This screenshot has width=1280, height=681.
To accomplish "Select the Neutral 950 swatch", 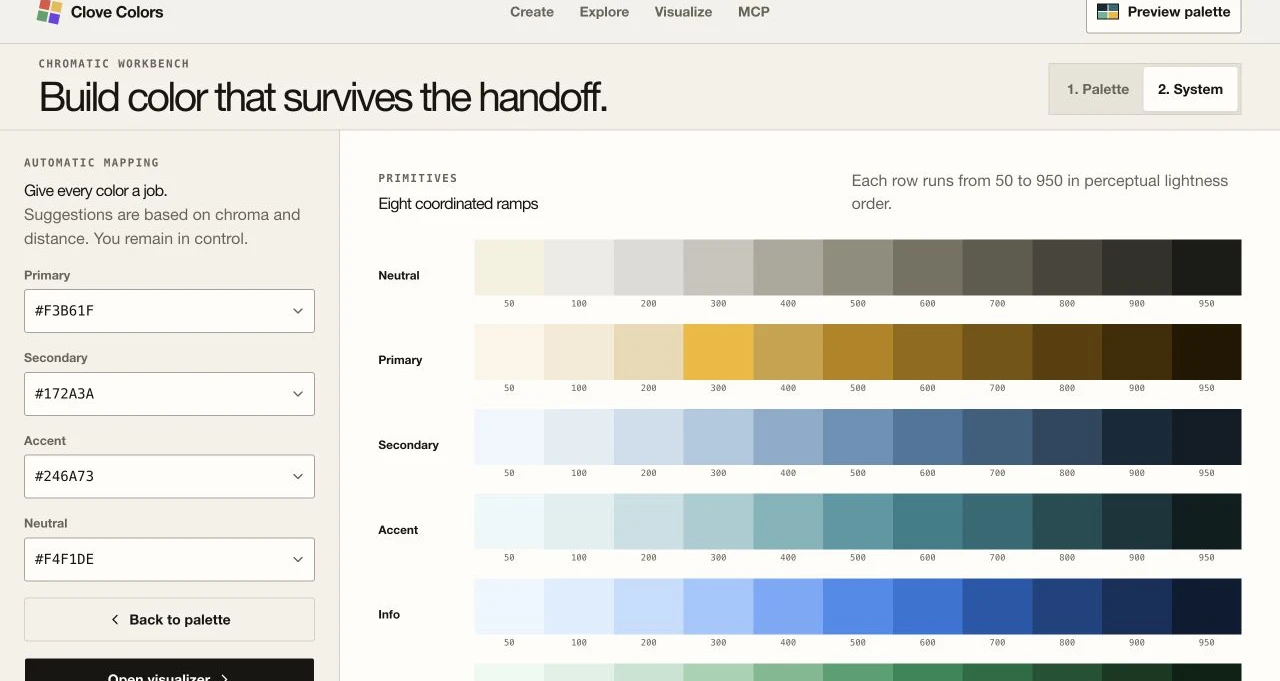I will tap(1207, 267).
